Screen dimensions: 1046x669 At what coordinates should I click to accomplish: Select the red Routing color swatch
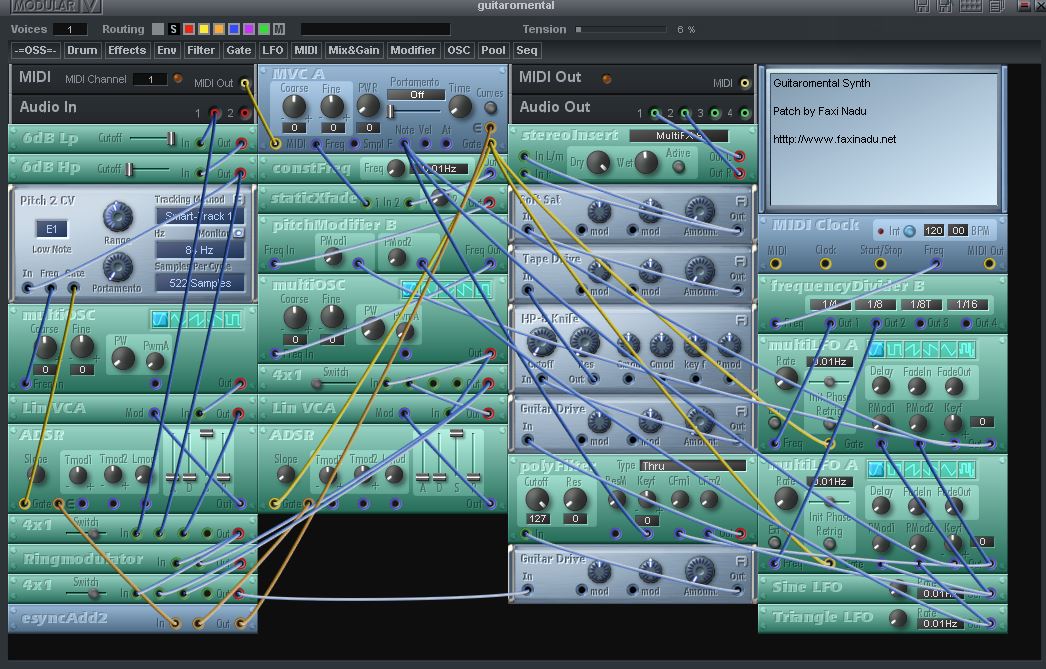(x=189, y=29)
